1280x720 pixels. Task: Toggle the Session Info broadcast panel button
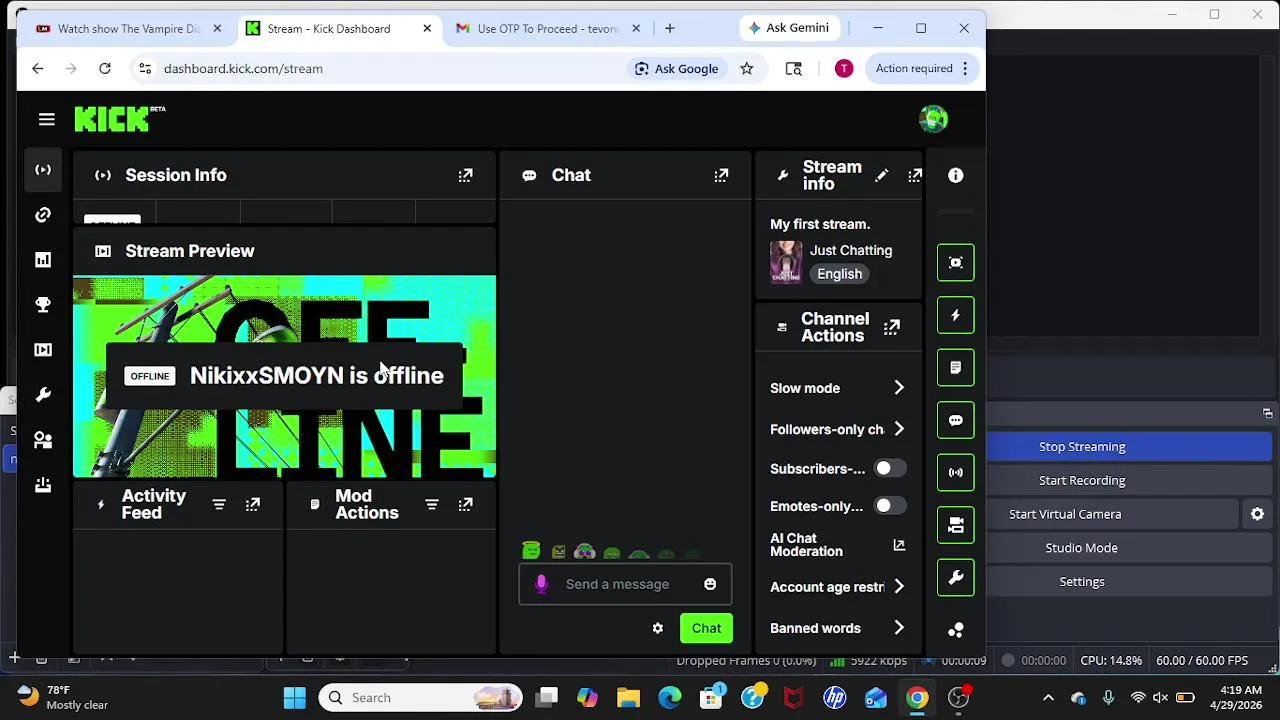(x=956, y=472)
